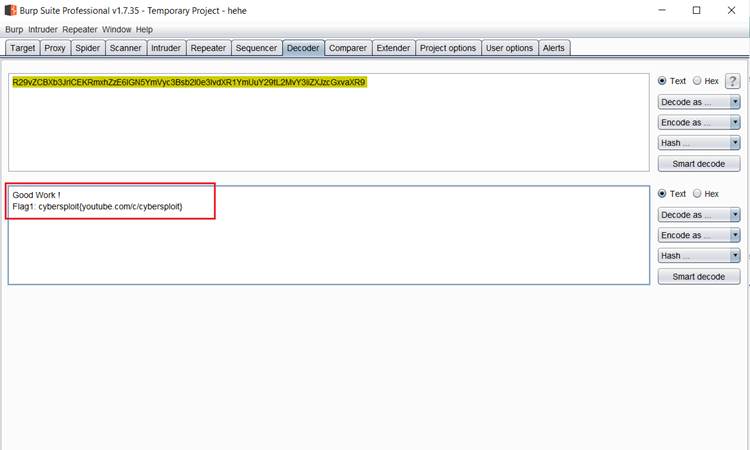Image resolution: width=750 pixels, height=450 pixels.
Task: Open the Proxy tab
Action: 55,48
